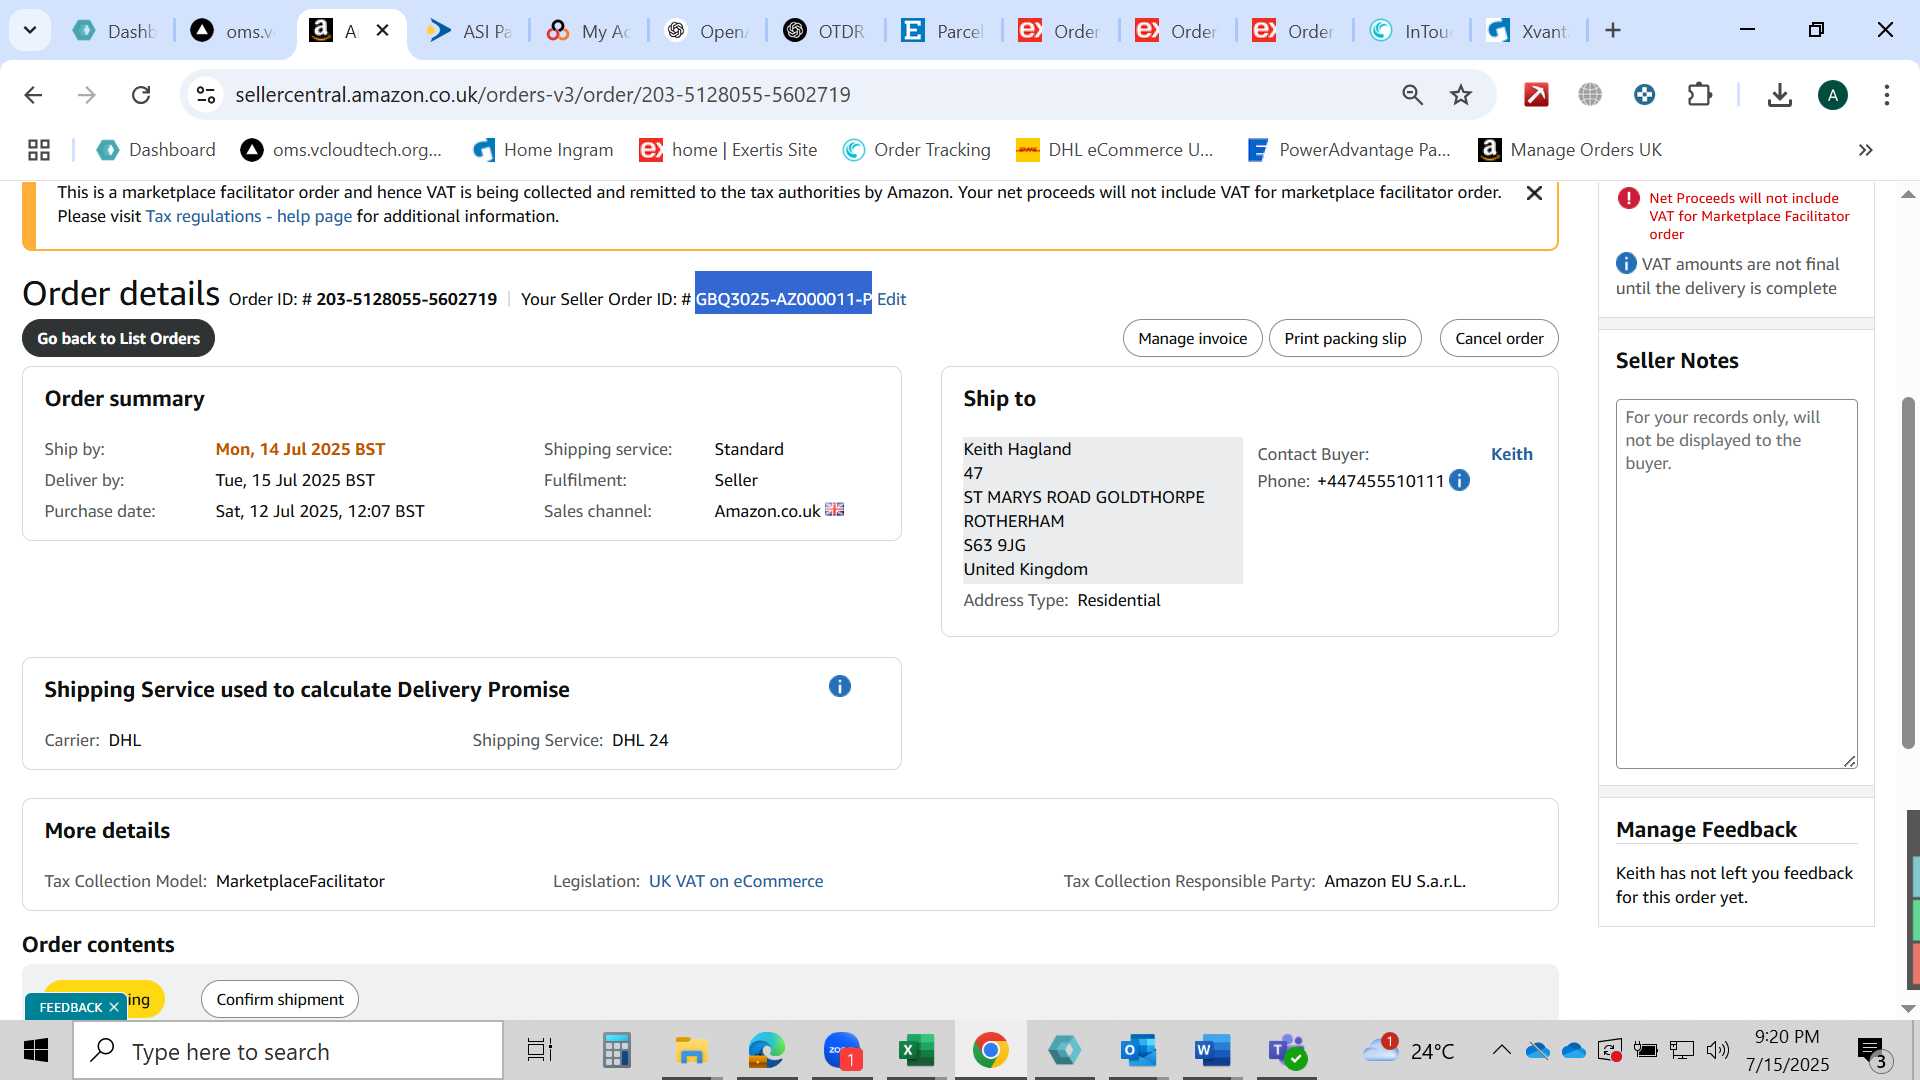Show hidden system tray icons

click(1501, 1050)
